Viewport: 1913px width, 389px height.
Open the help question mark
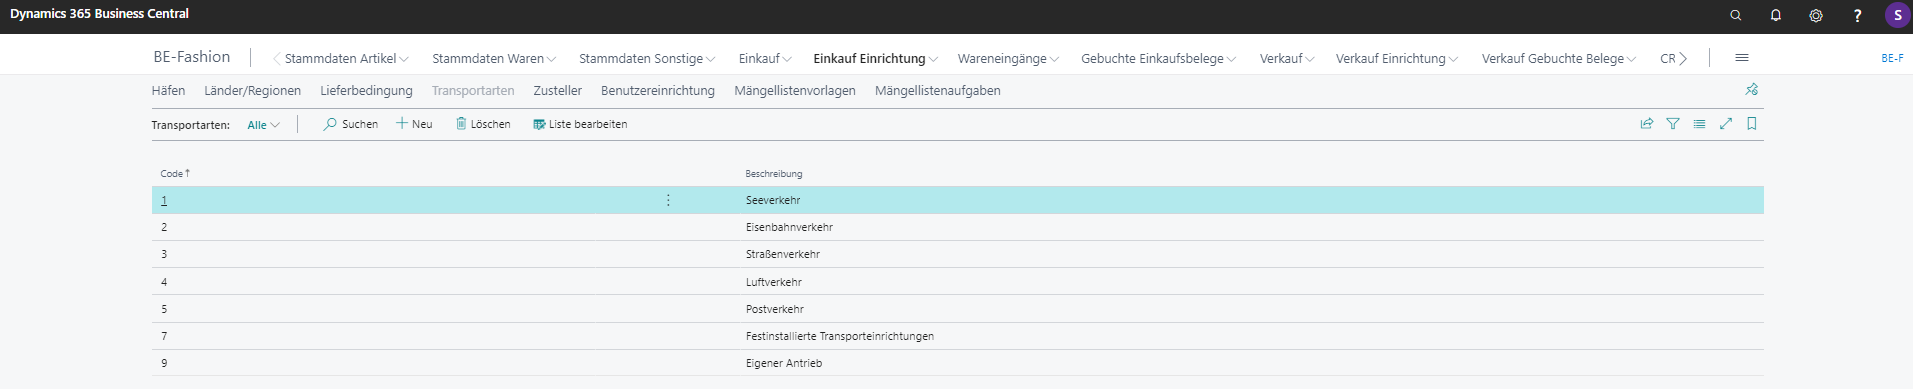point(1857,15)
